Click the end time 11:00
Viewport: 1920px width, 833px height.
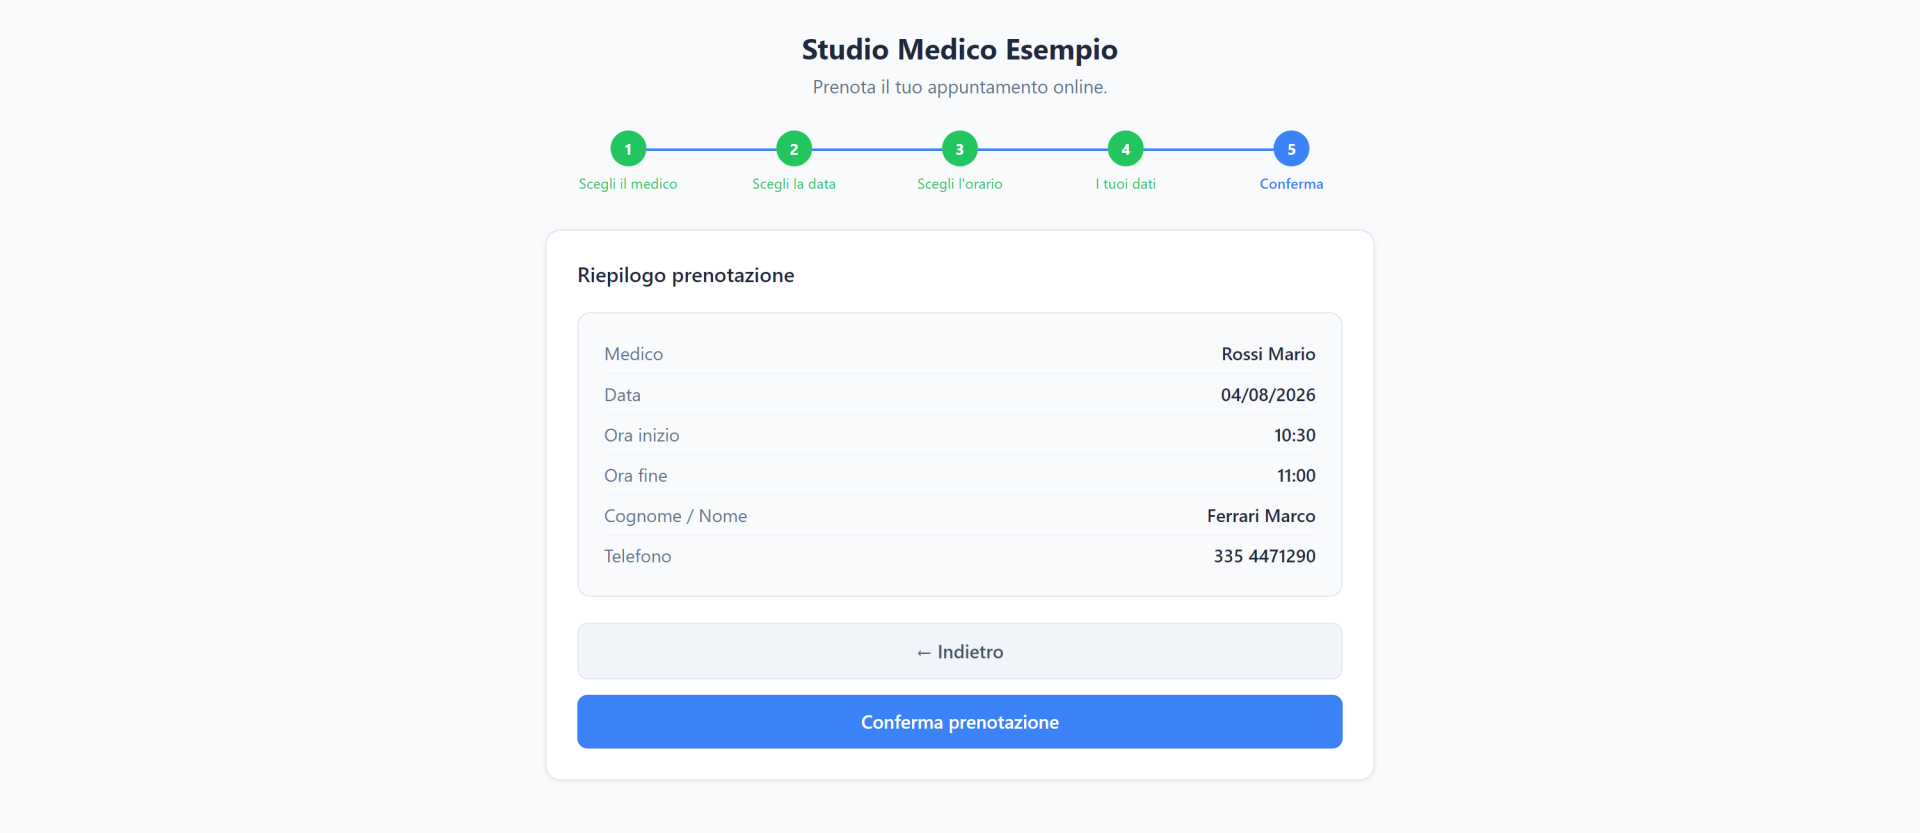(x=1296, y=476)
